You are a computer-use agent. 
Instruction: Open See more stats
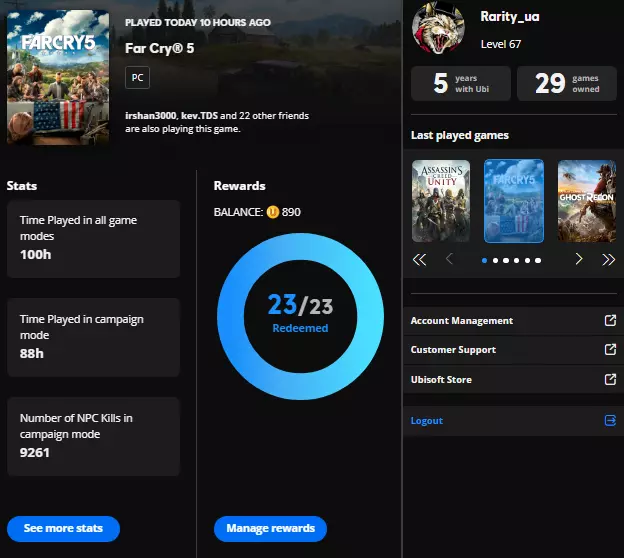pos(63,529)
